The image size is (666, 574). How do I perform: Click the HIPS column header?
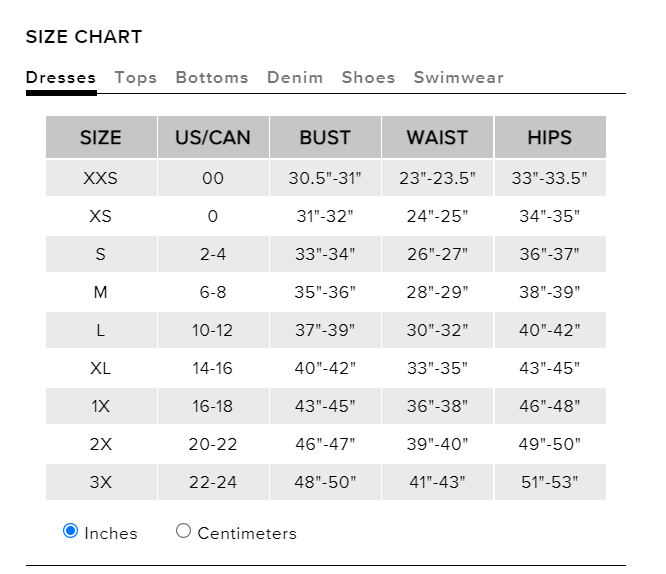(549, 138)
